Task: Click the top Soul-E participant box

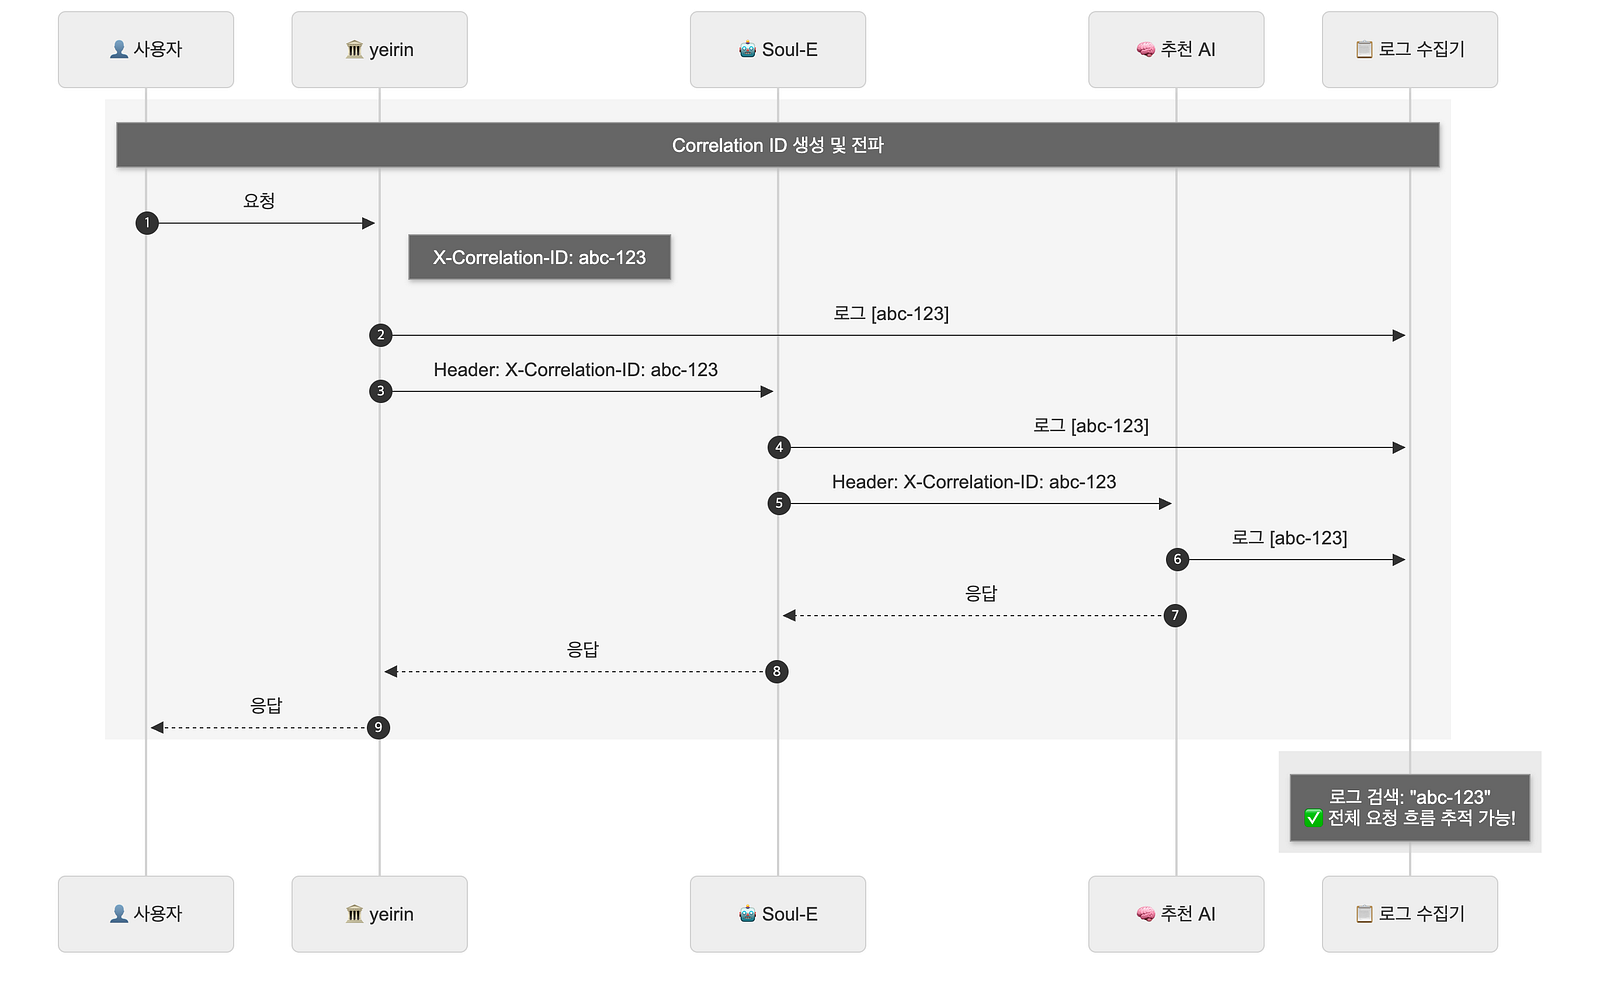Action: click(x=778, y=50)
